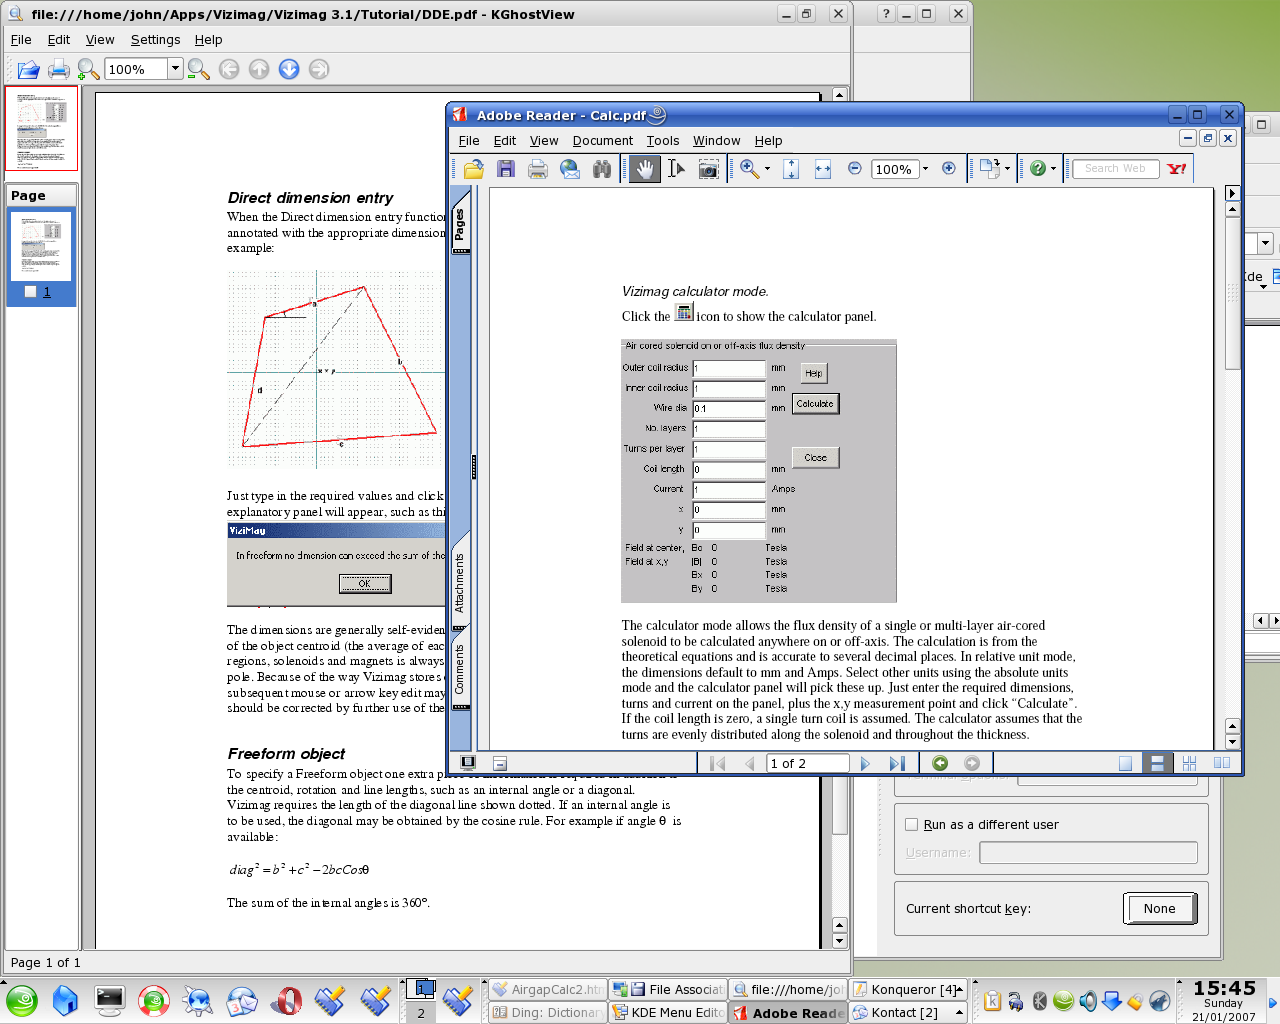Image resolution: width=1280 pixels, height=1024 pixels.
Task: Select the Zoom In magnifier tool
Action: point(750,169)
